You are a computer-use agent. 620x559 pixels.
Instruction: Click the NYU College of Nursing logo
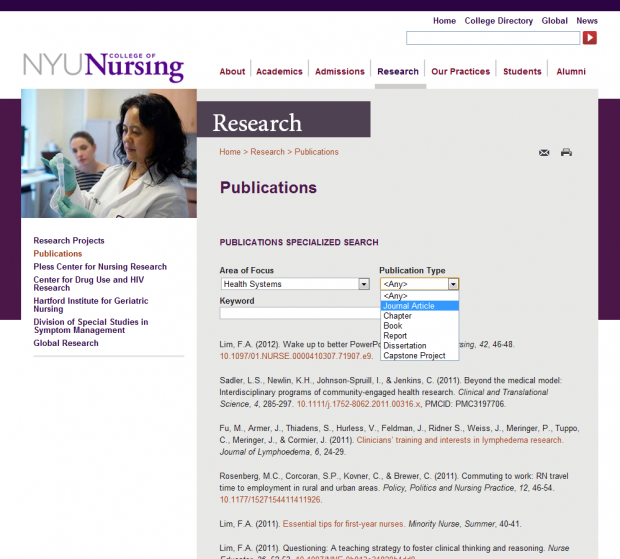point(104,66)
